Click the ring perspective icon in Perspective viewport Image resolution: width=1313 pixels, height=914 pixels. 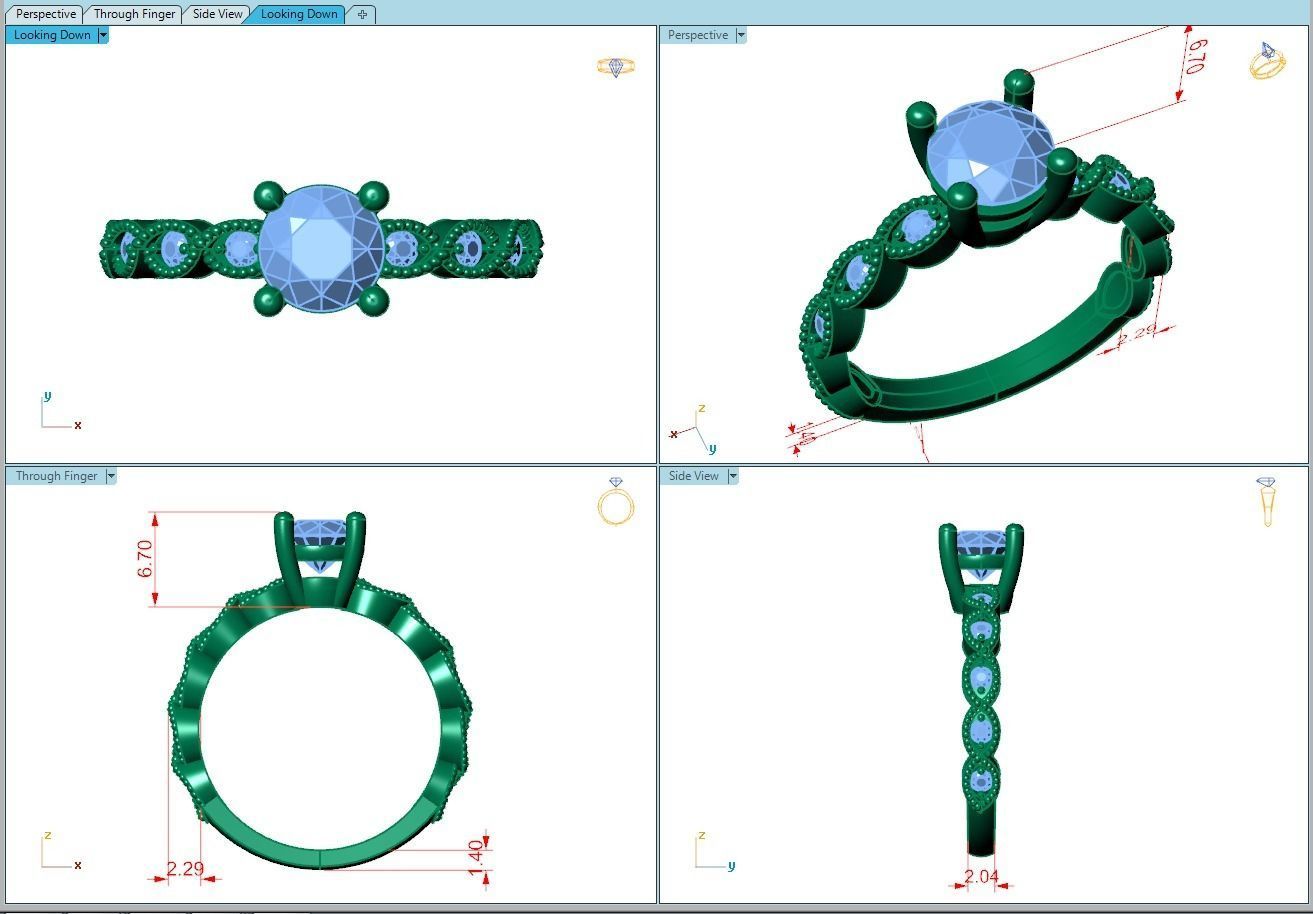1267,61
